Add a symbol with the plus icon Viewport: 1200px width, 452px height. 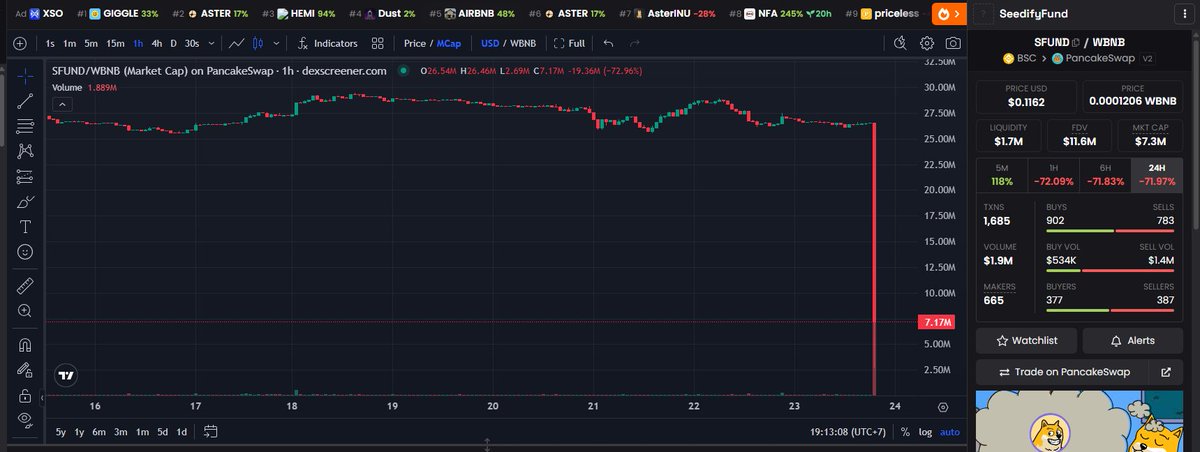pyautogui.click(x=20, y=44)
